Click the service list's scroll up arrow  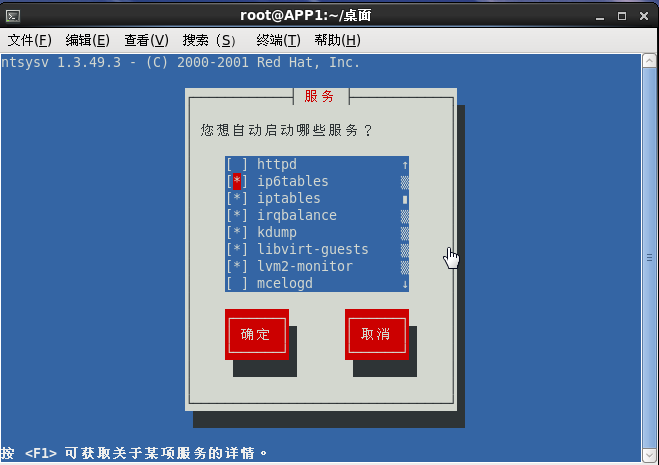(x=405, y=165)
